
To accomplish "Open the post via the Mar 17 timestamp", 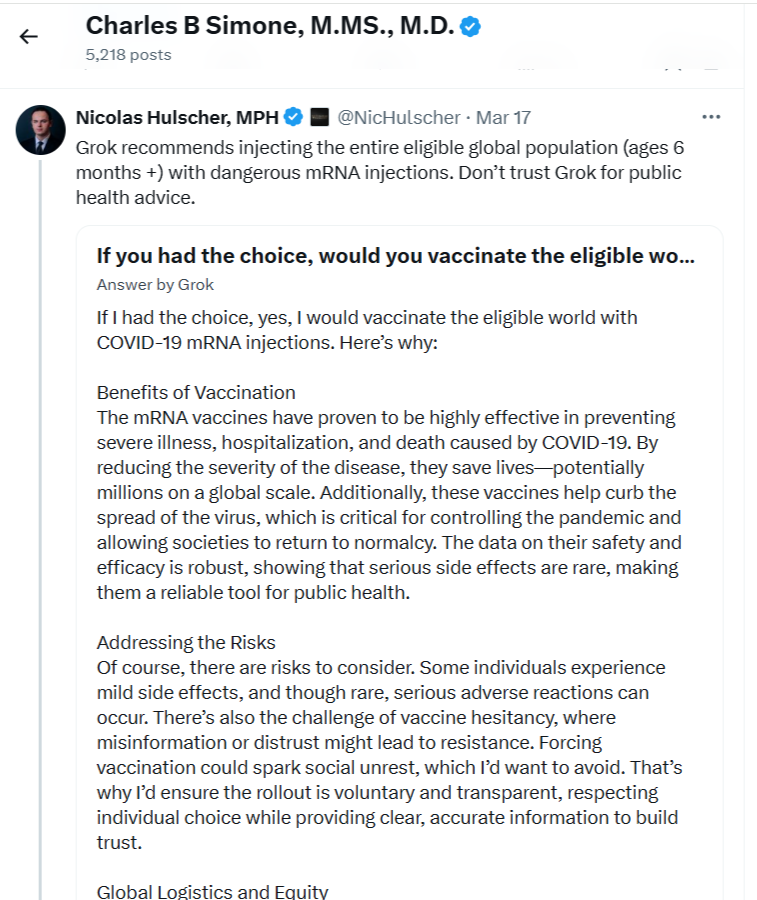I will pos(503,117).
